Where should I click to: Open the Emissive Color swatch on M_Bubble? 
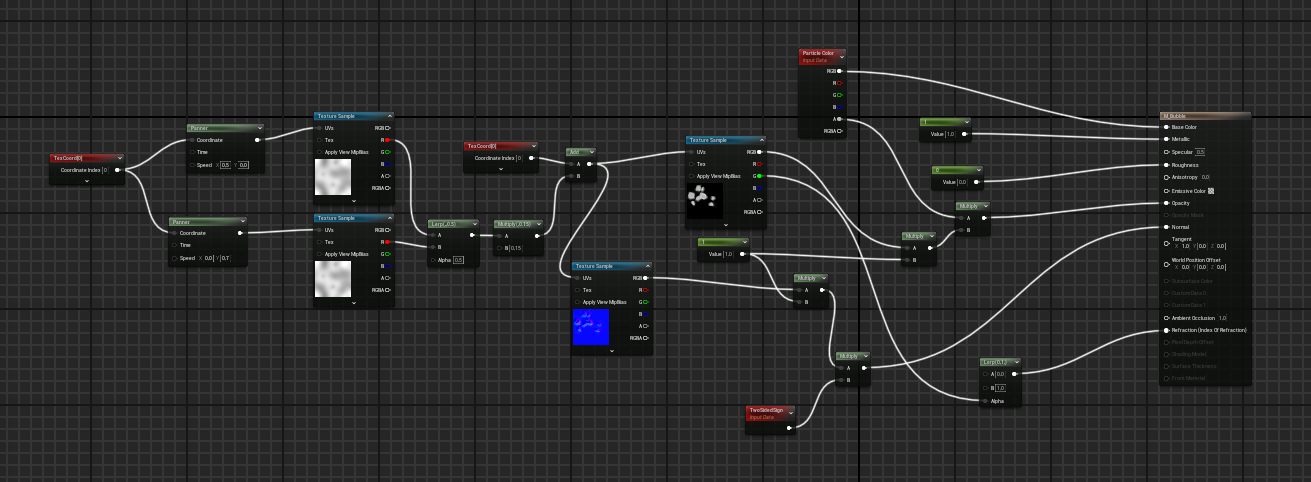point(1211,190)
